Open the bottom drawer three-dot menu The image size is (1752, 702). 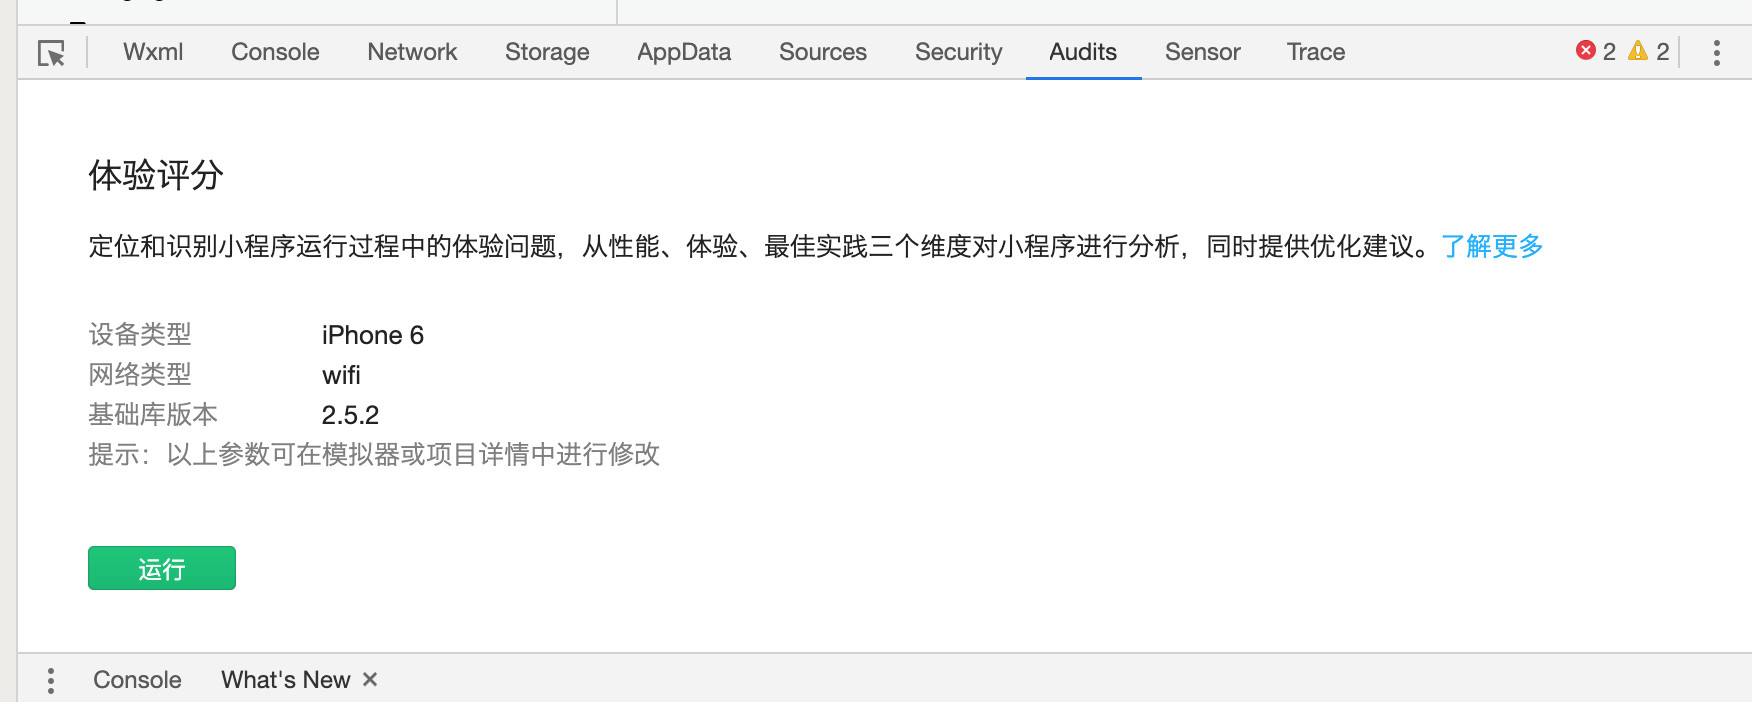pos(50,681)
